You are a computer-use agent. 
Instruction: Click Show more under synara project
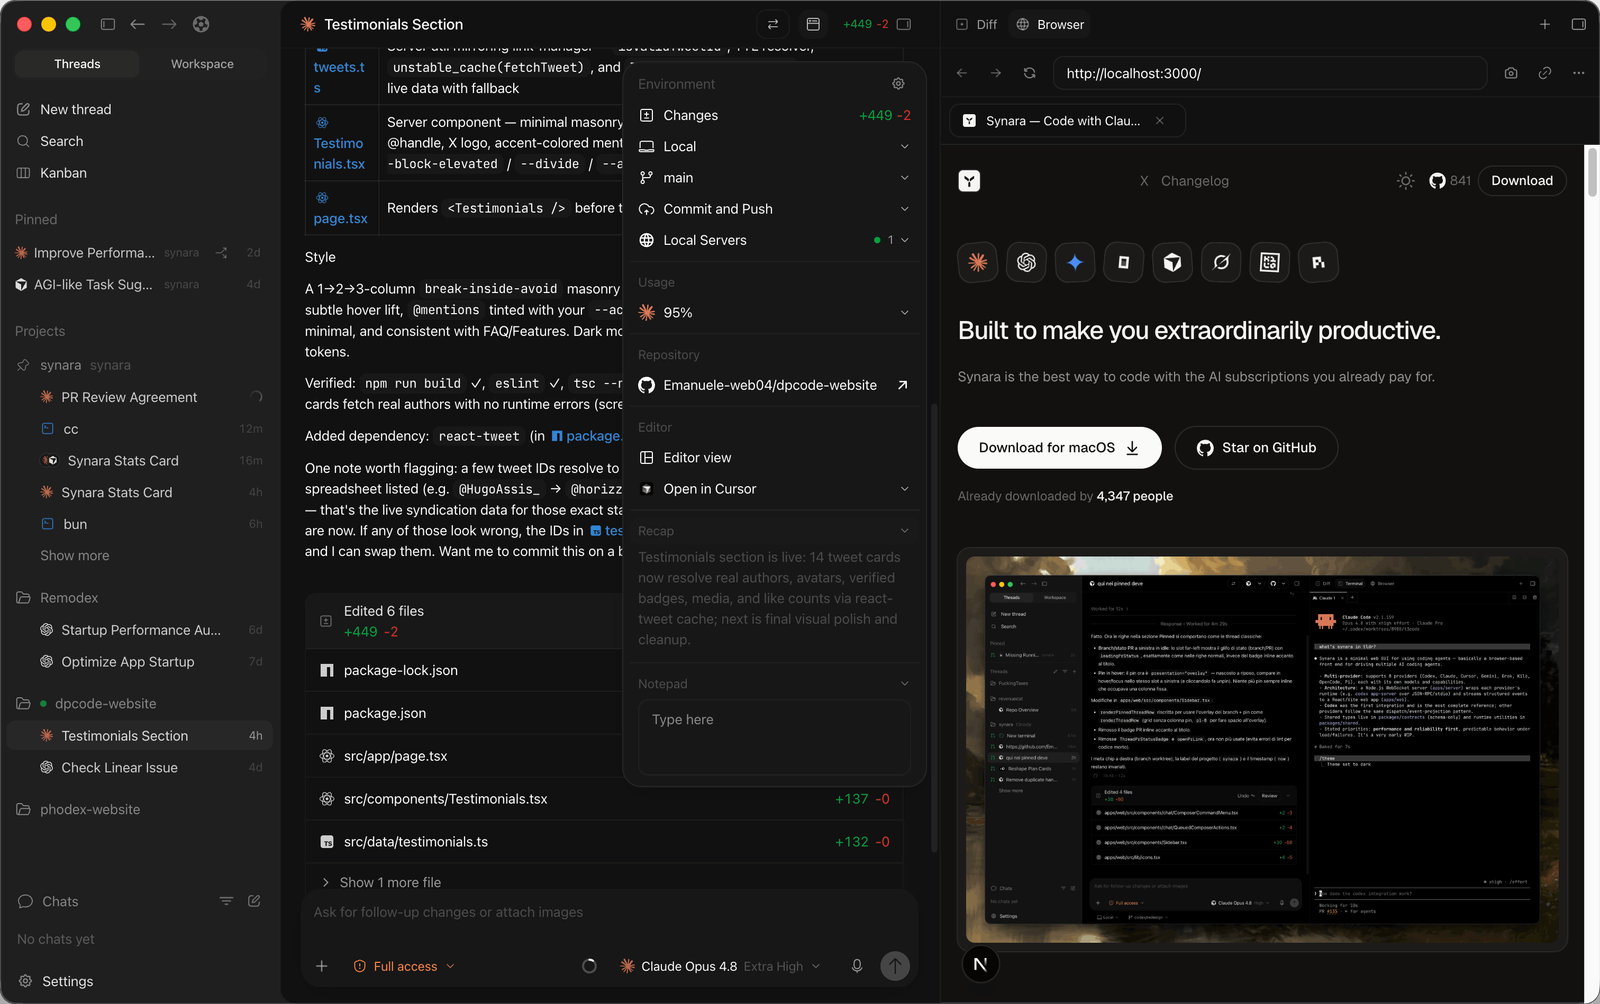point(75,556)
